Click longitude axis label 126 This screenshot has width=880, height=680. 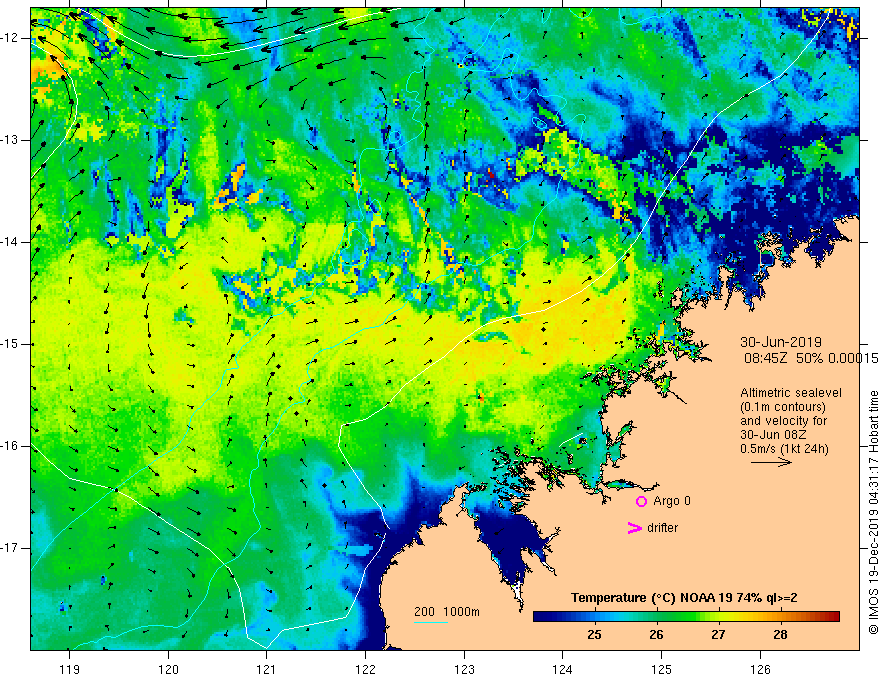click(x=760, y=669)
